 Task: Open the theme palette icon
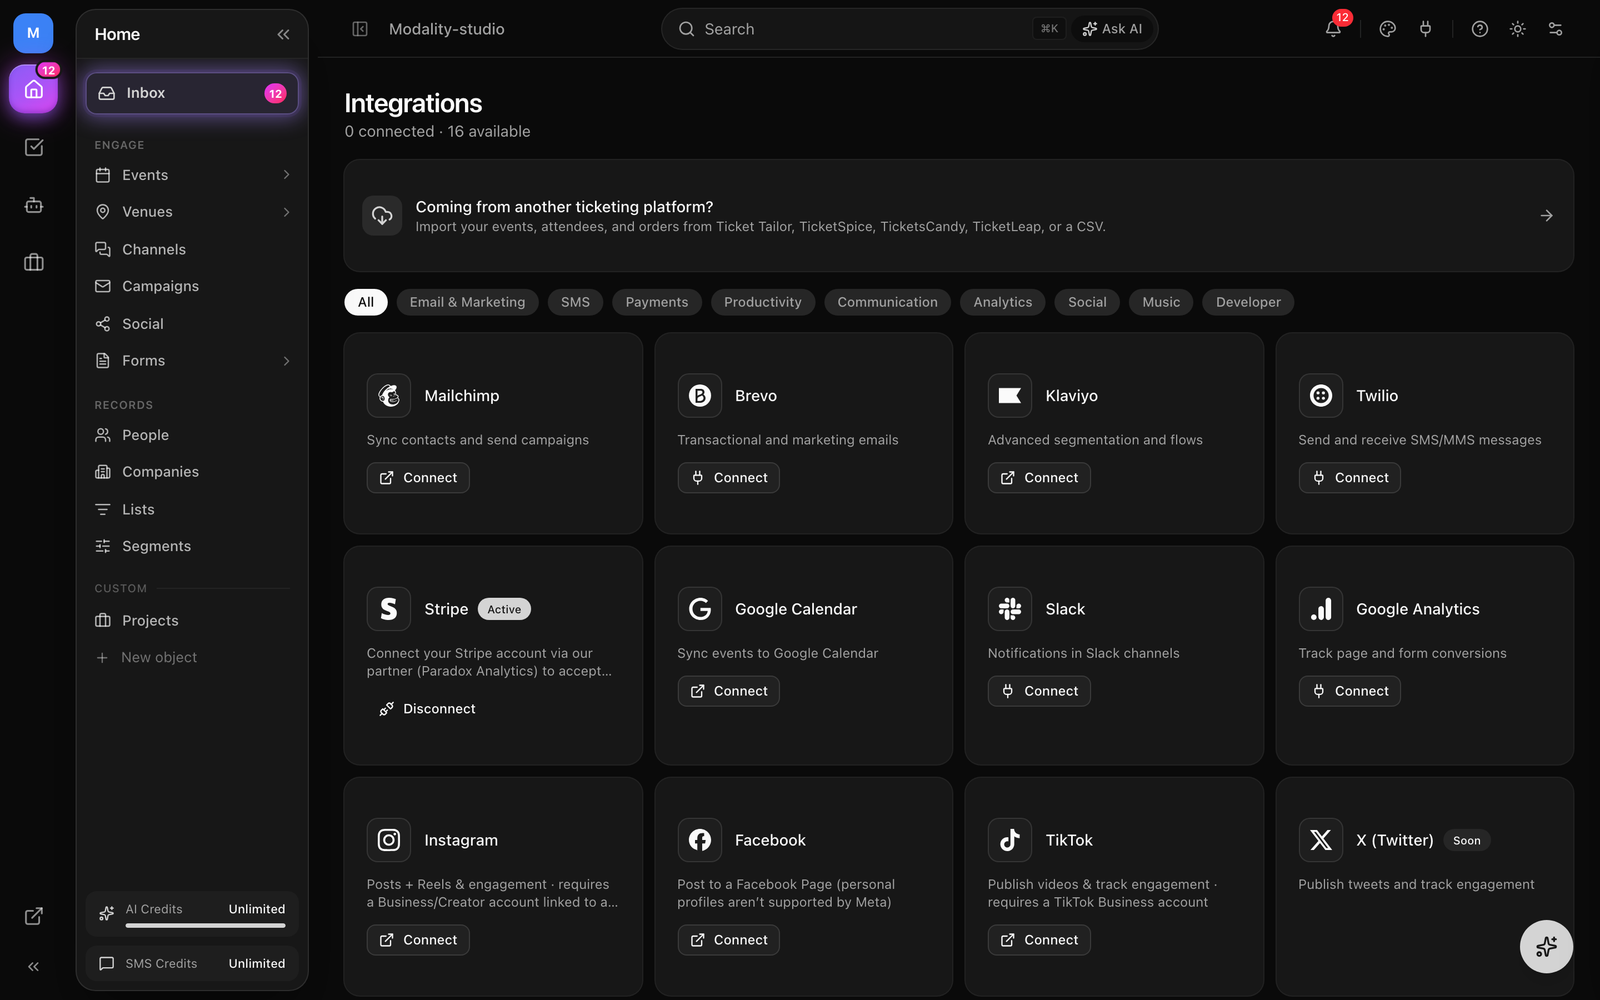point(1387,29)
